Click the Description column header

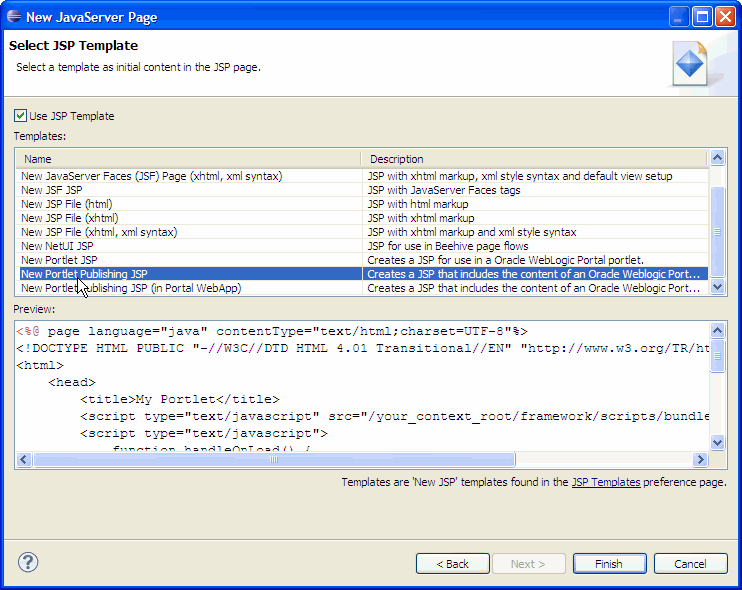534,159
